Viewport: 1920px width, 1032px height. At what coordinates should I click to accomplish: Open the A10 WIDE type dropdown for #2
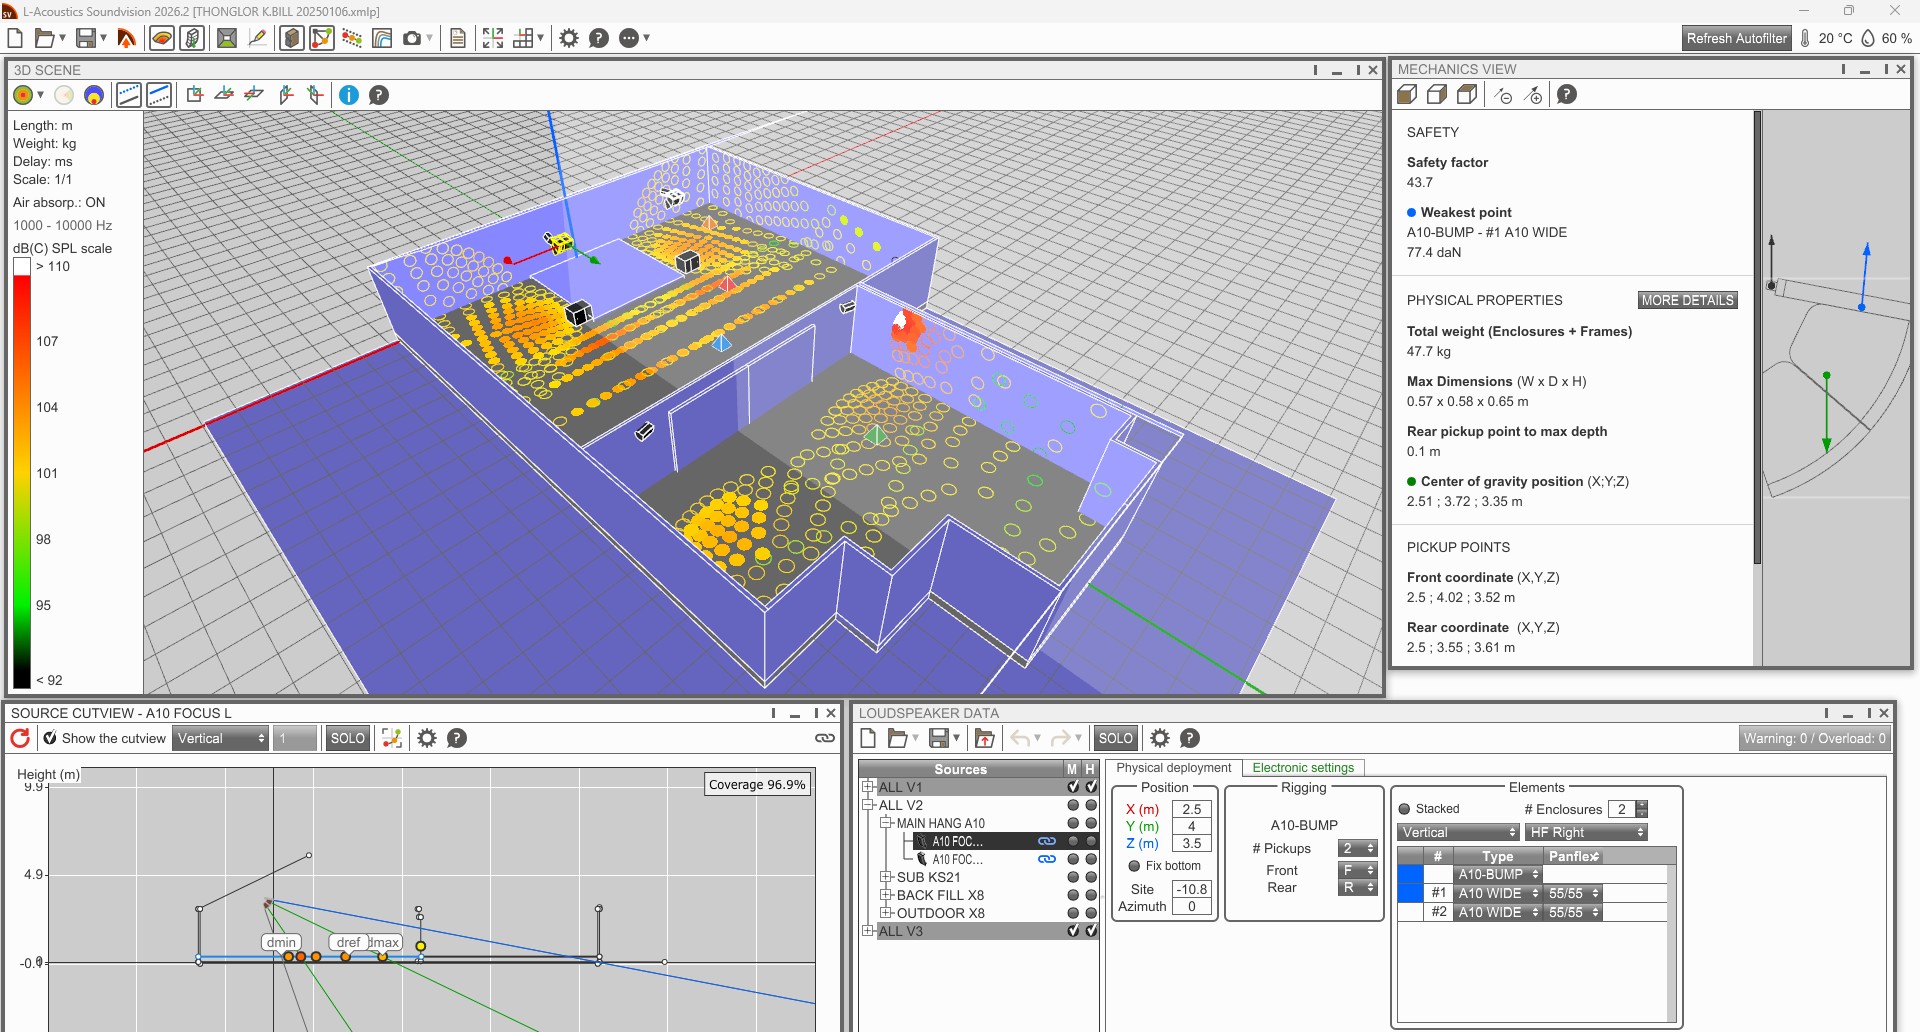click(1498, 912)
